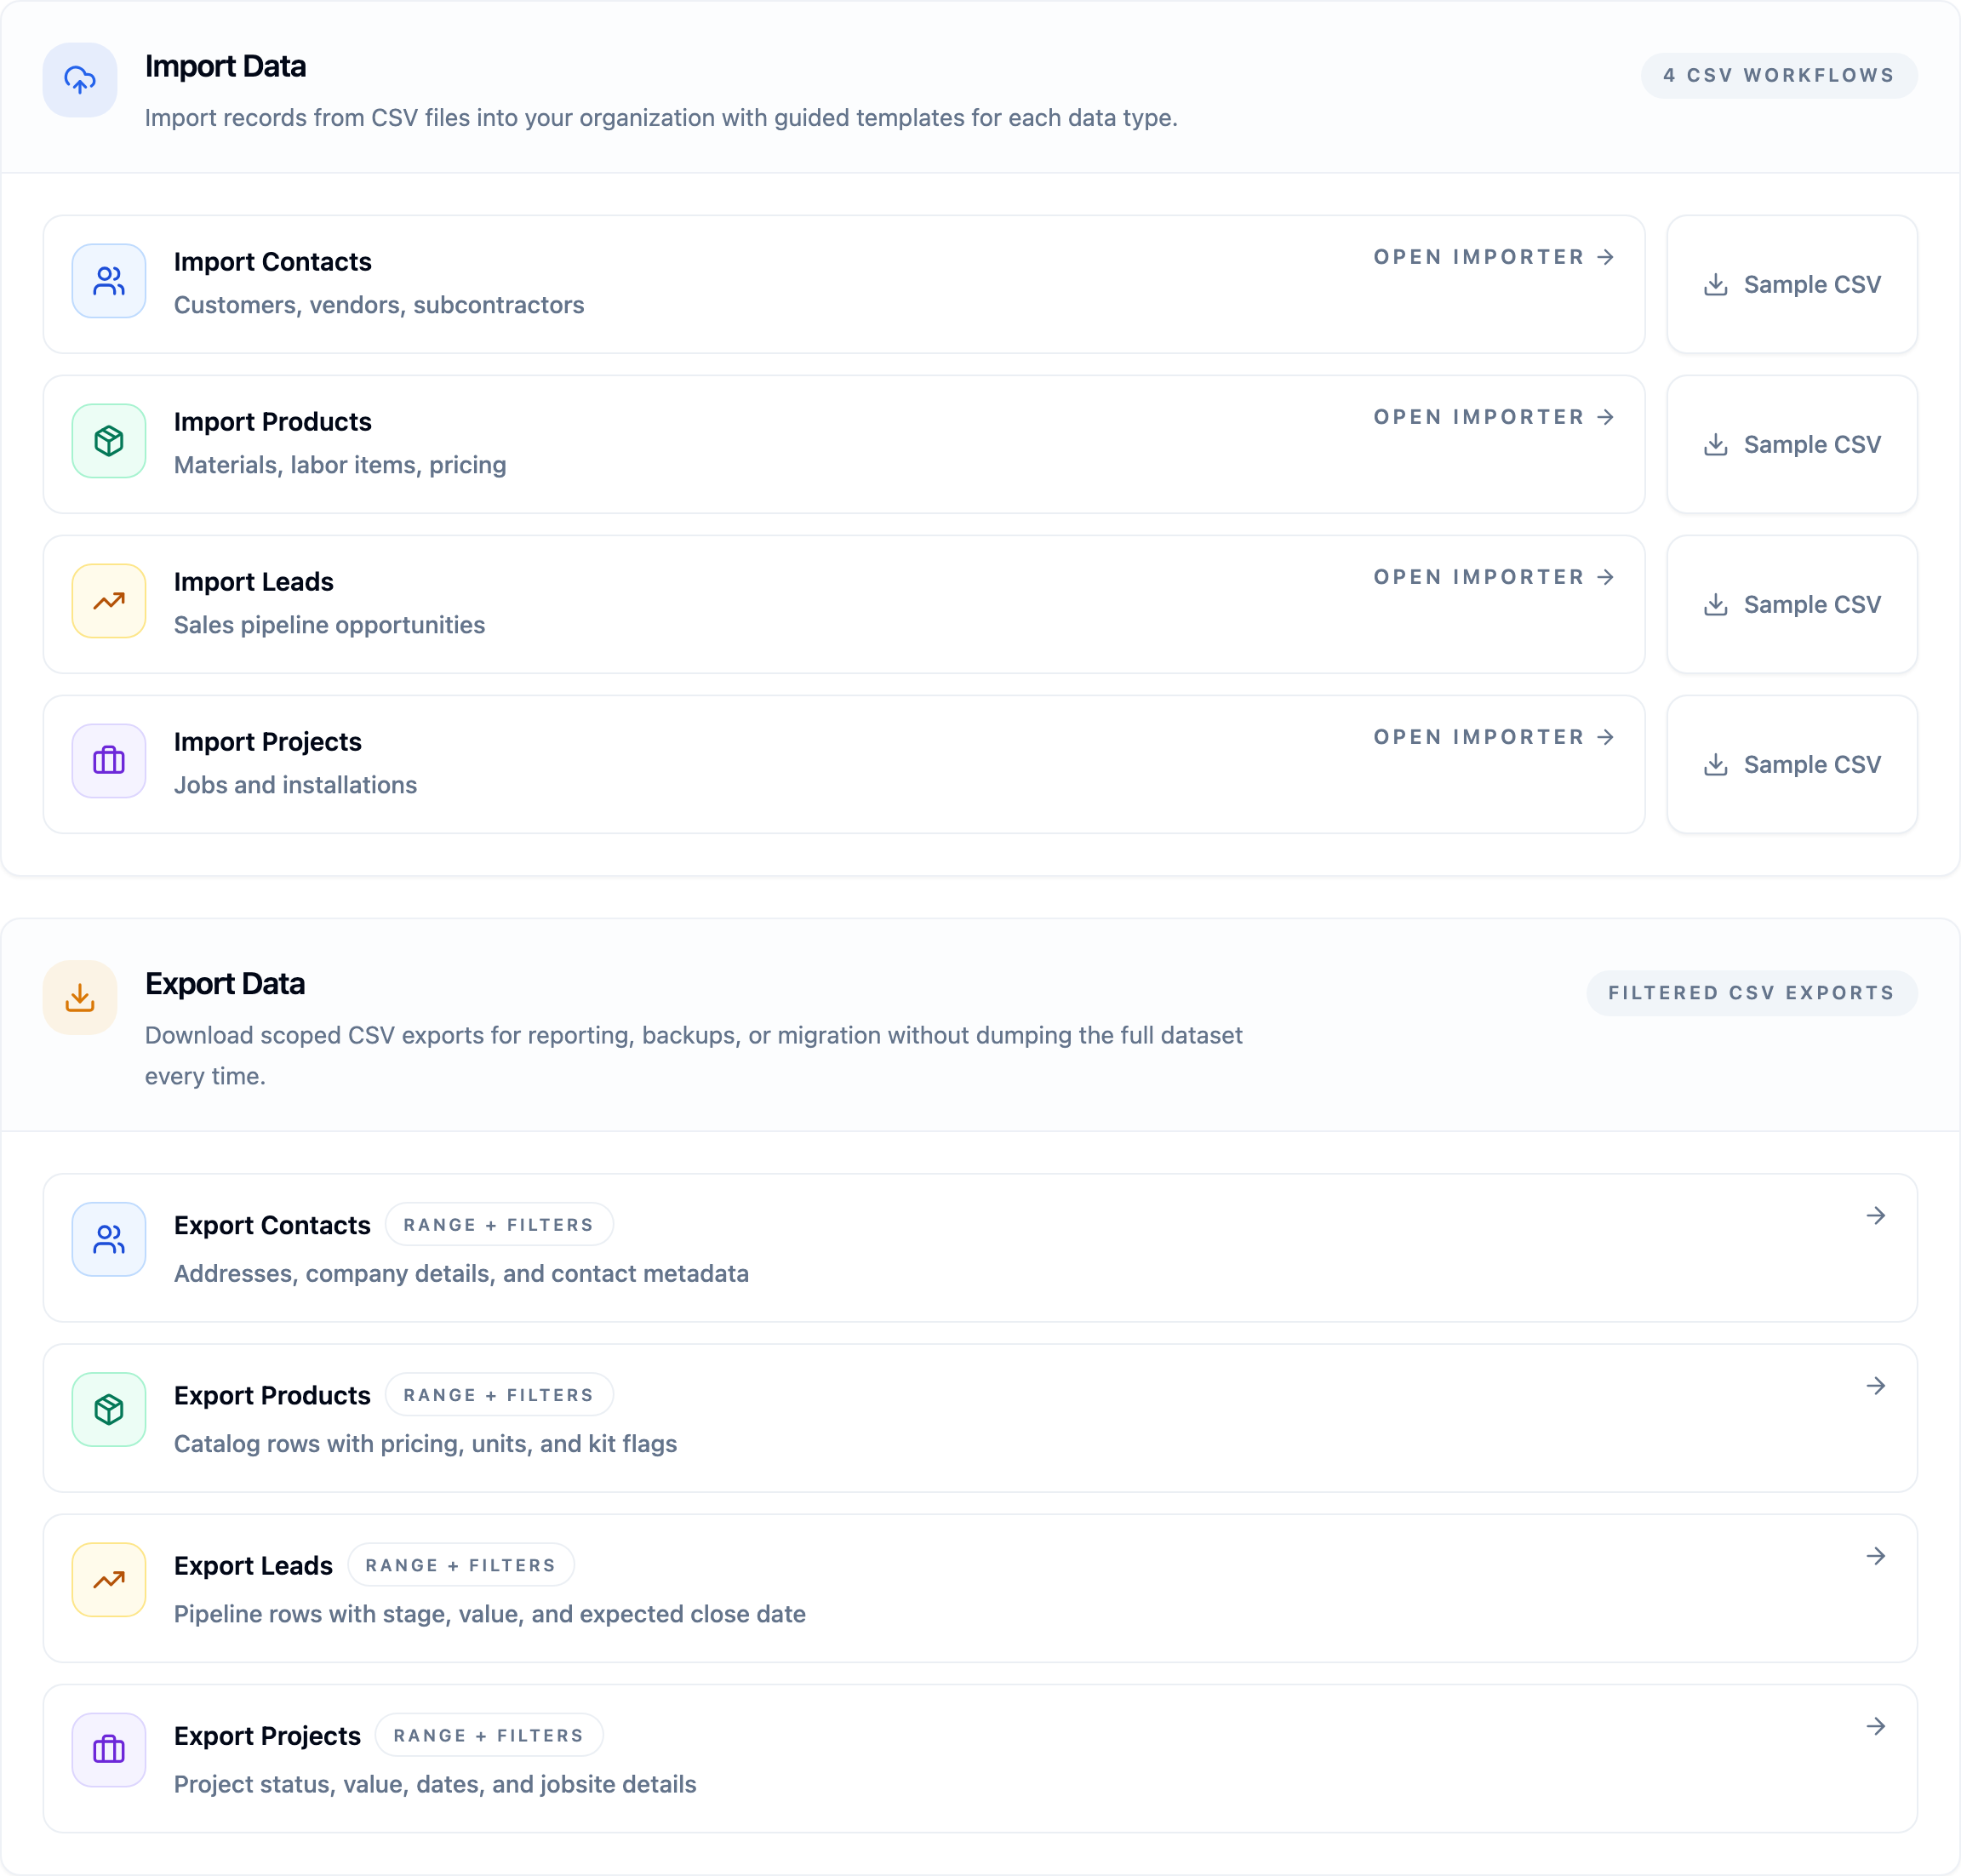
Task: Click the Import Projects briefcase icon
Action: pyautogui.click(x=109, y=761)
